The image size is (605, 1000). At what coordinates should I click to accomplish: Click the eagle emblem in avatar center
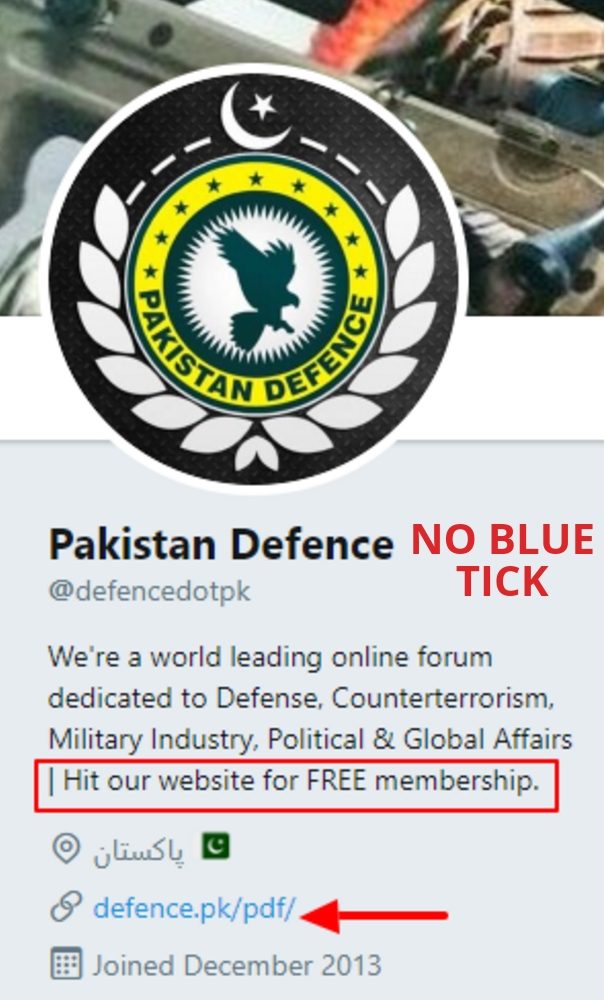[x=256, y=289]
